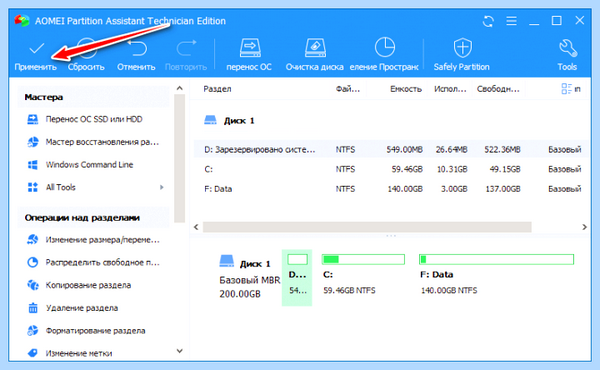Click the Применить checkmark toolbar button
This screenshot has width=600, height=370.
(x=36, y=55)
